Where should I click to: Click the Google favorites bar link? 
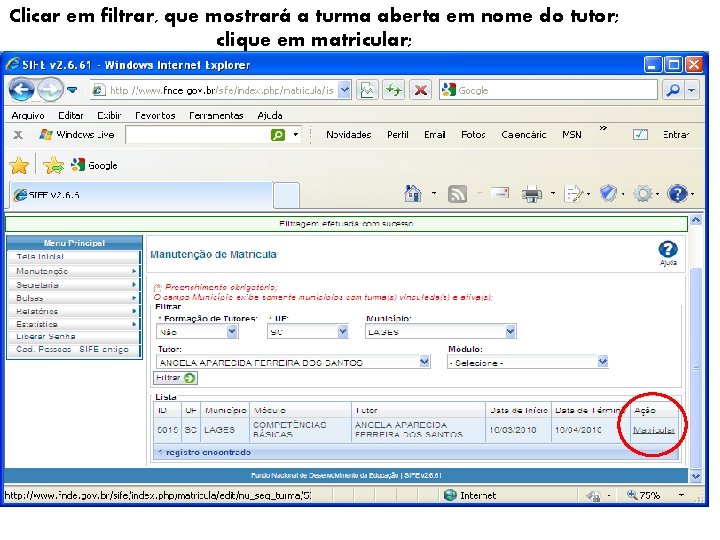(94, 165)
